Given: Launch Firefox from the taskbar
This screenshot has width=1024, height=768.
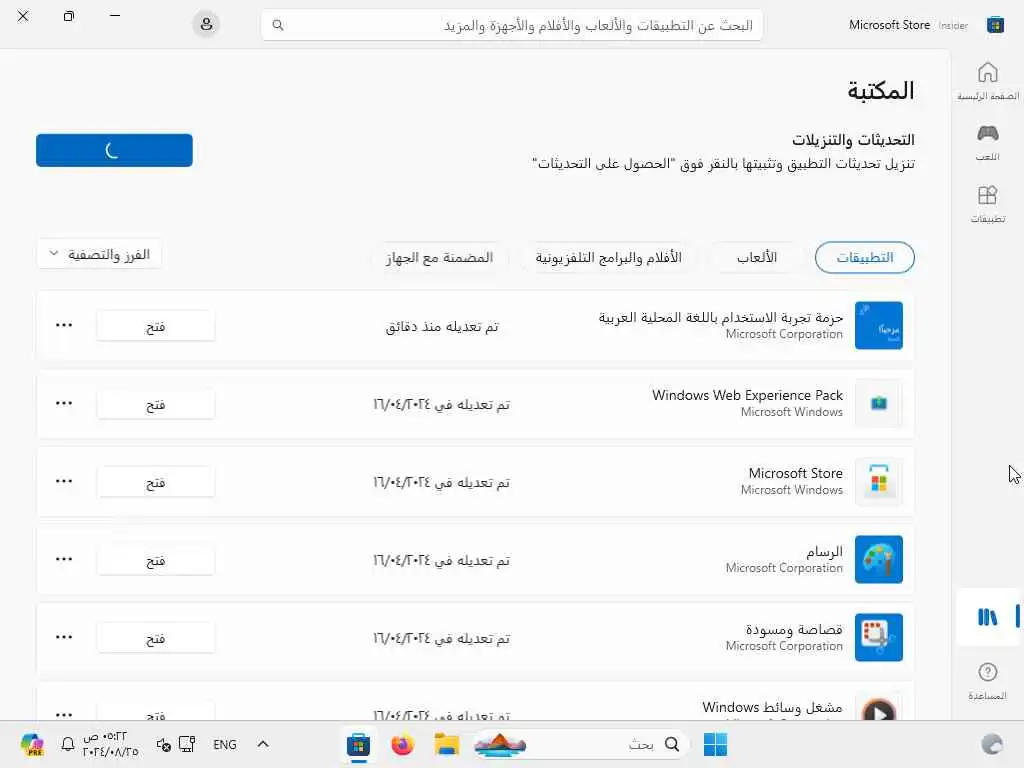Looking at the screenshot, I should tap(402, 744).
